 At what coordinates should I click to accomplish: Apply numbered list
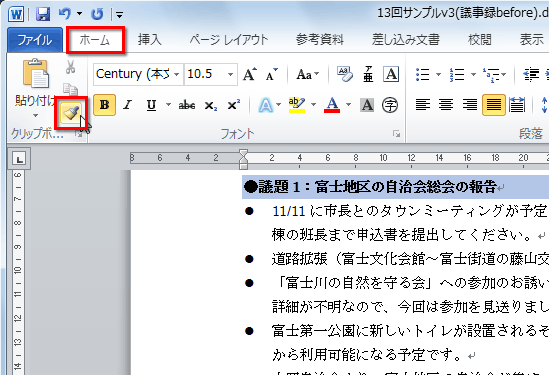457,74
